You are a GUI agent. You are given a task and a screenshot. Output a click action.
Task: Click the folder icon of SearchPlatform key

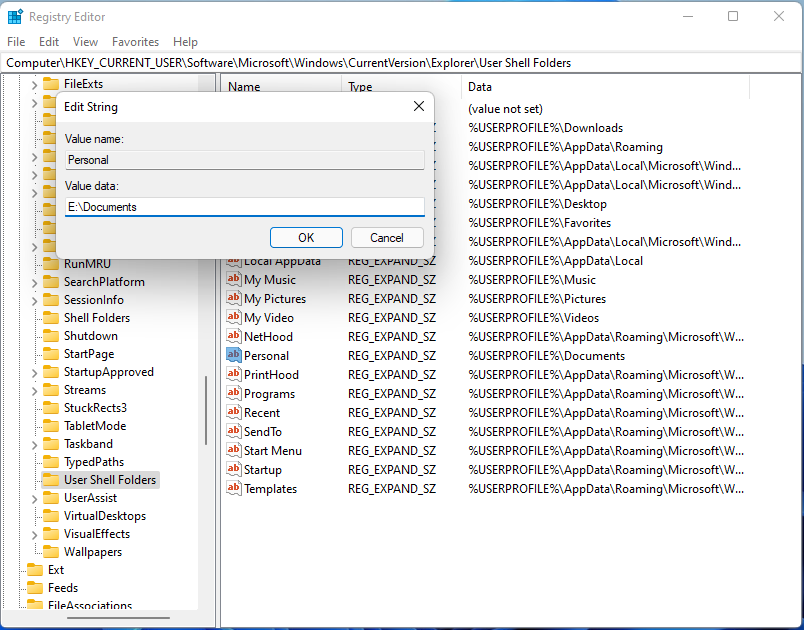click(x=51, y=282)
